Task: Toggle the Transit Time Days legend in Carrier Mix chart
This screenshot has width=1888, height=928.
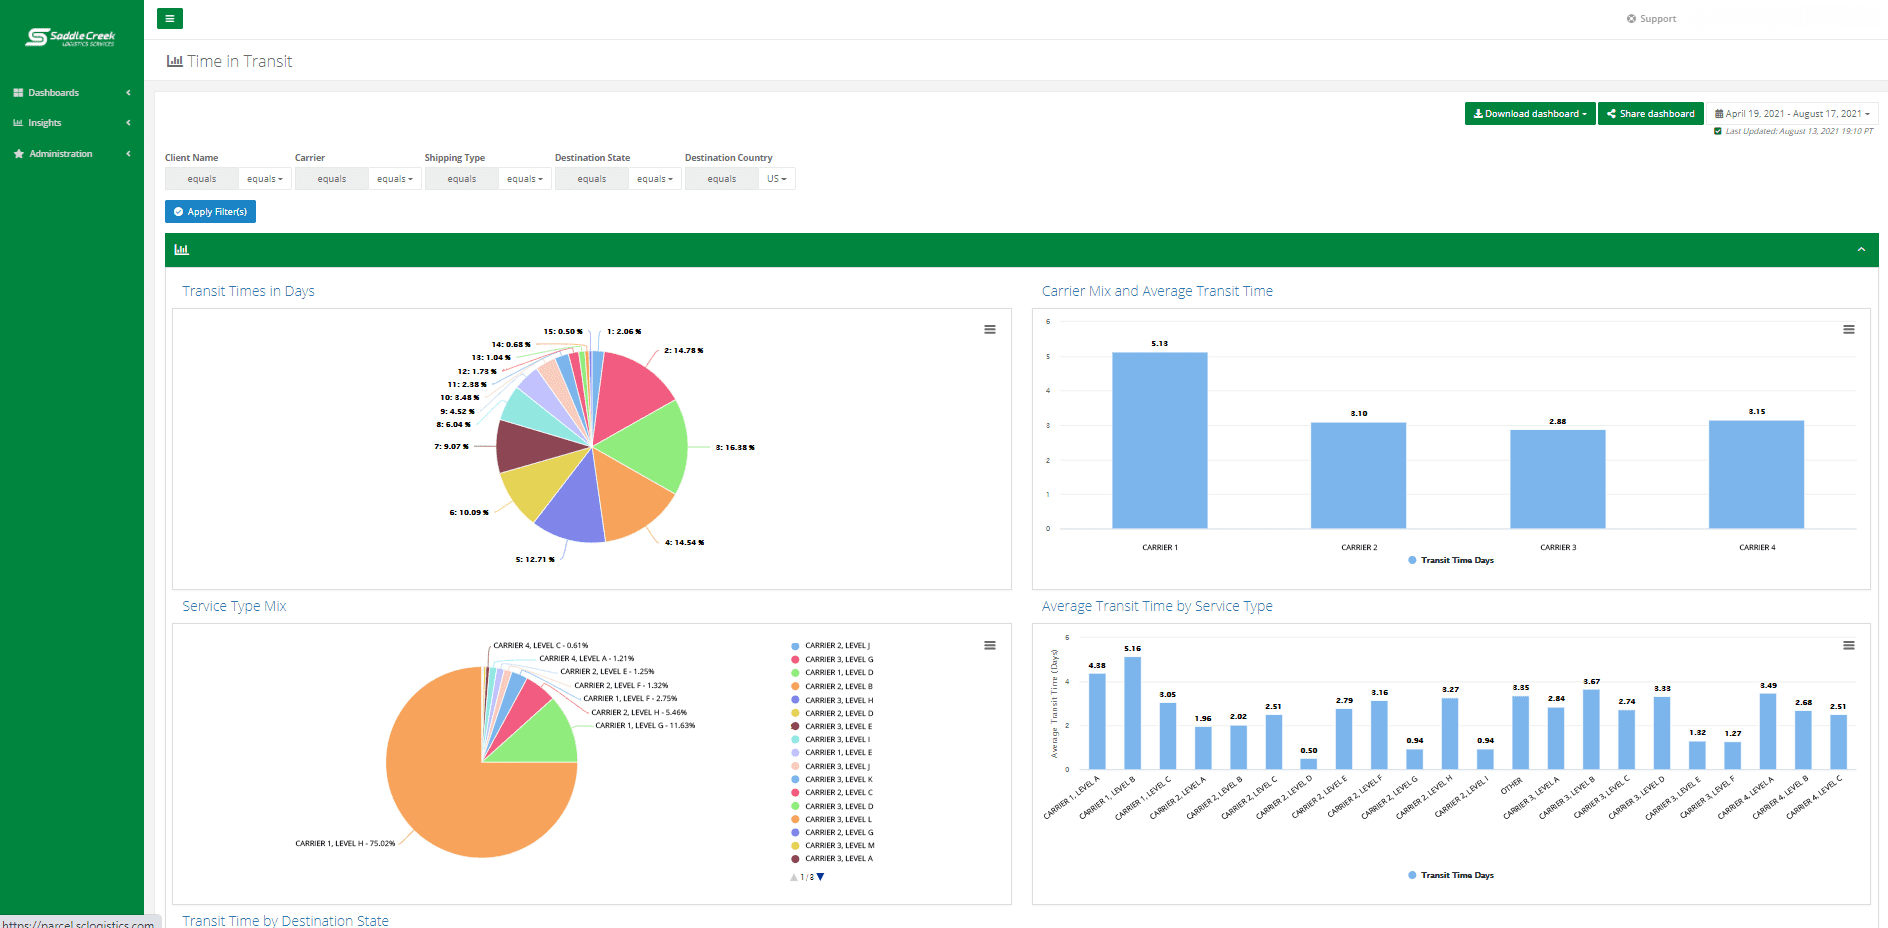Action: pos(1451,560)
